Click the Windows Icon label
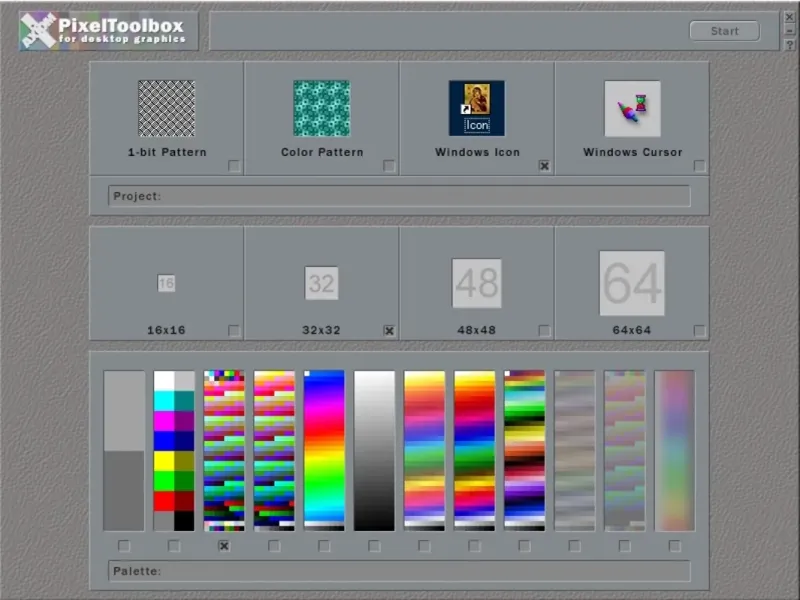800x600 pixels. [x=477, y=152]
